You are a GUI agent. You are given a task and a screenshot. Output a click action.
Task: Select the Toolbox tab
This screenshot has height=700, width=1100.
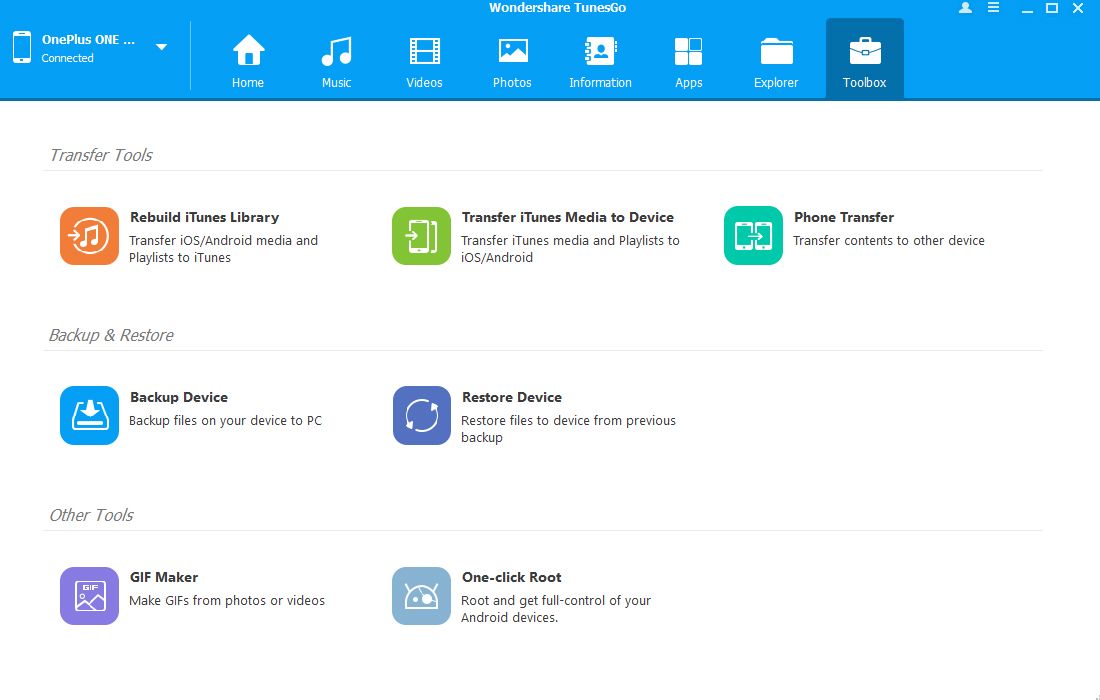tap(864, 61)
